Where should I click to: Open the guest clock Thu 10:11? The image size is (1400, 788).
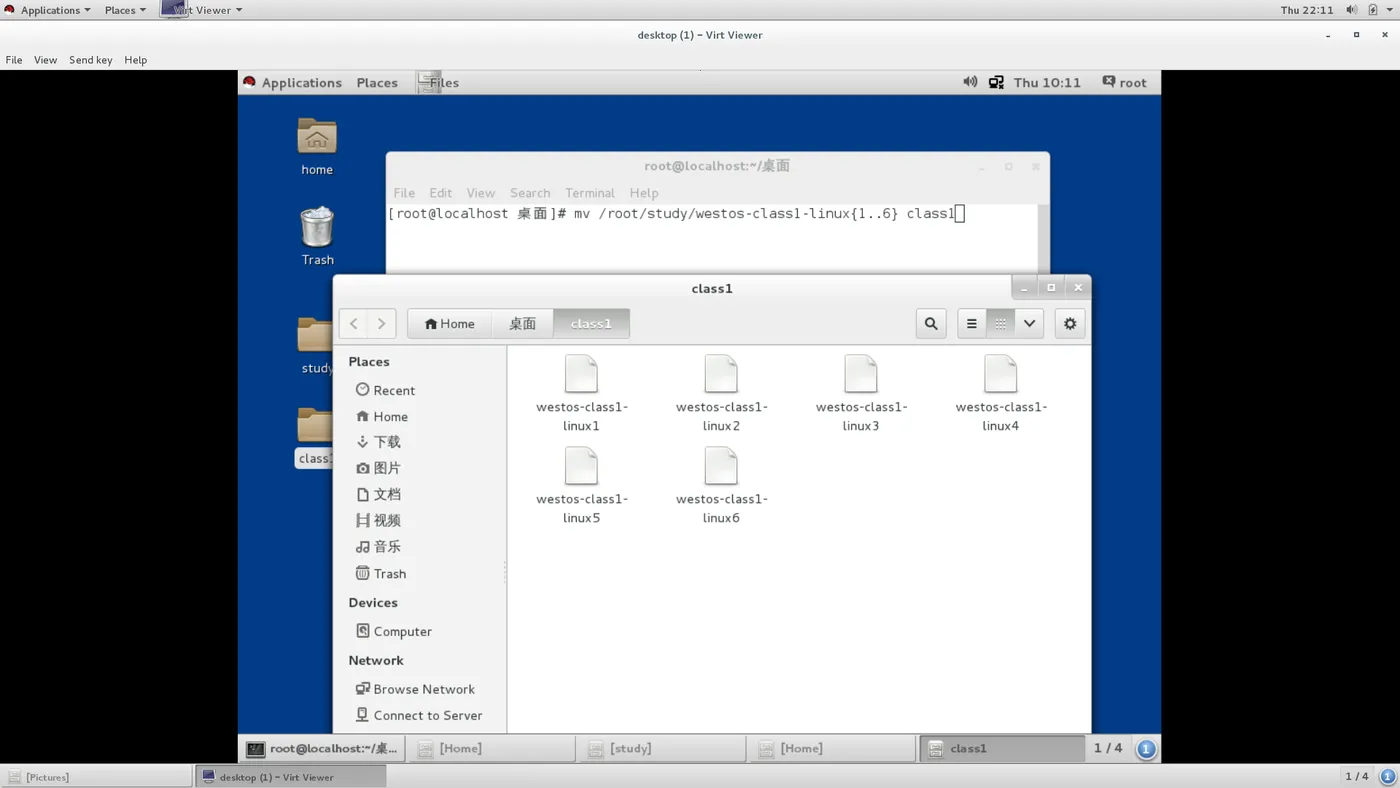click(1047, 83)
